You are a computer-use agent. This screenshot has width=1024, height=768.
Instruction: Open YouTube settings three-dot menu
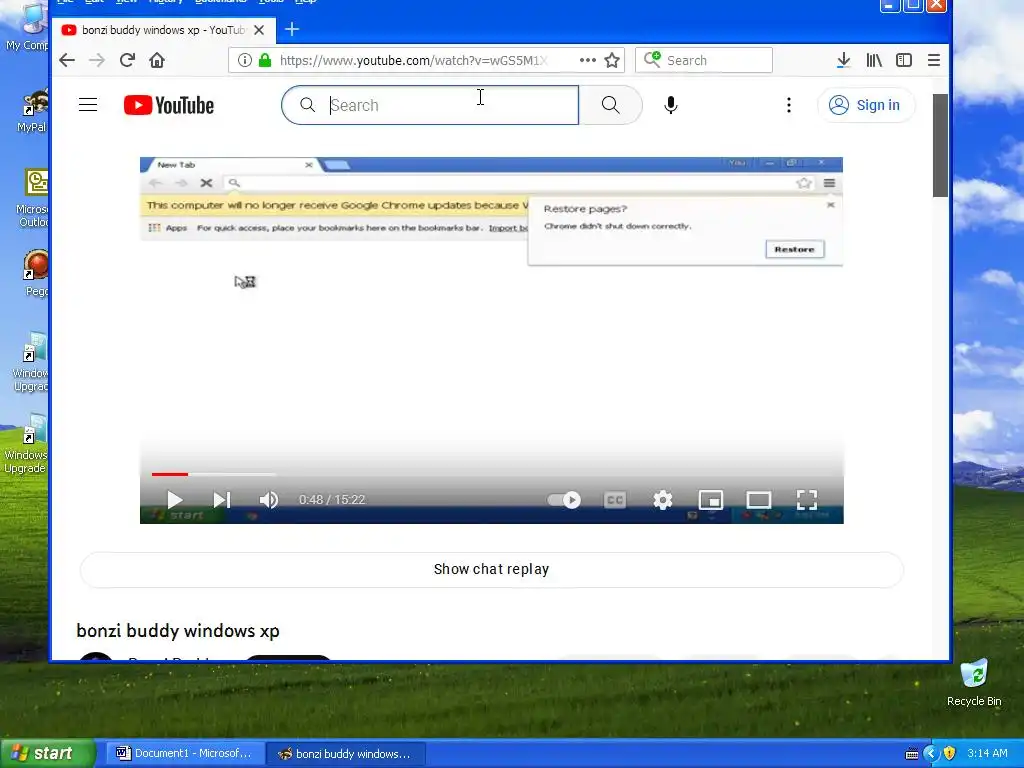click(x=789, y=105)
